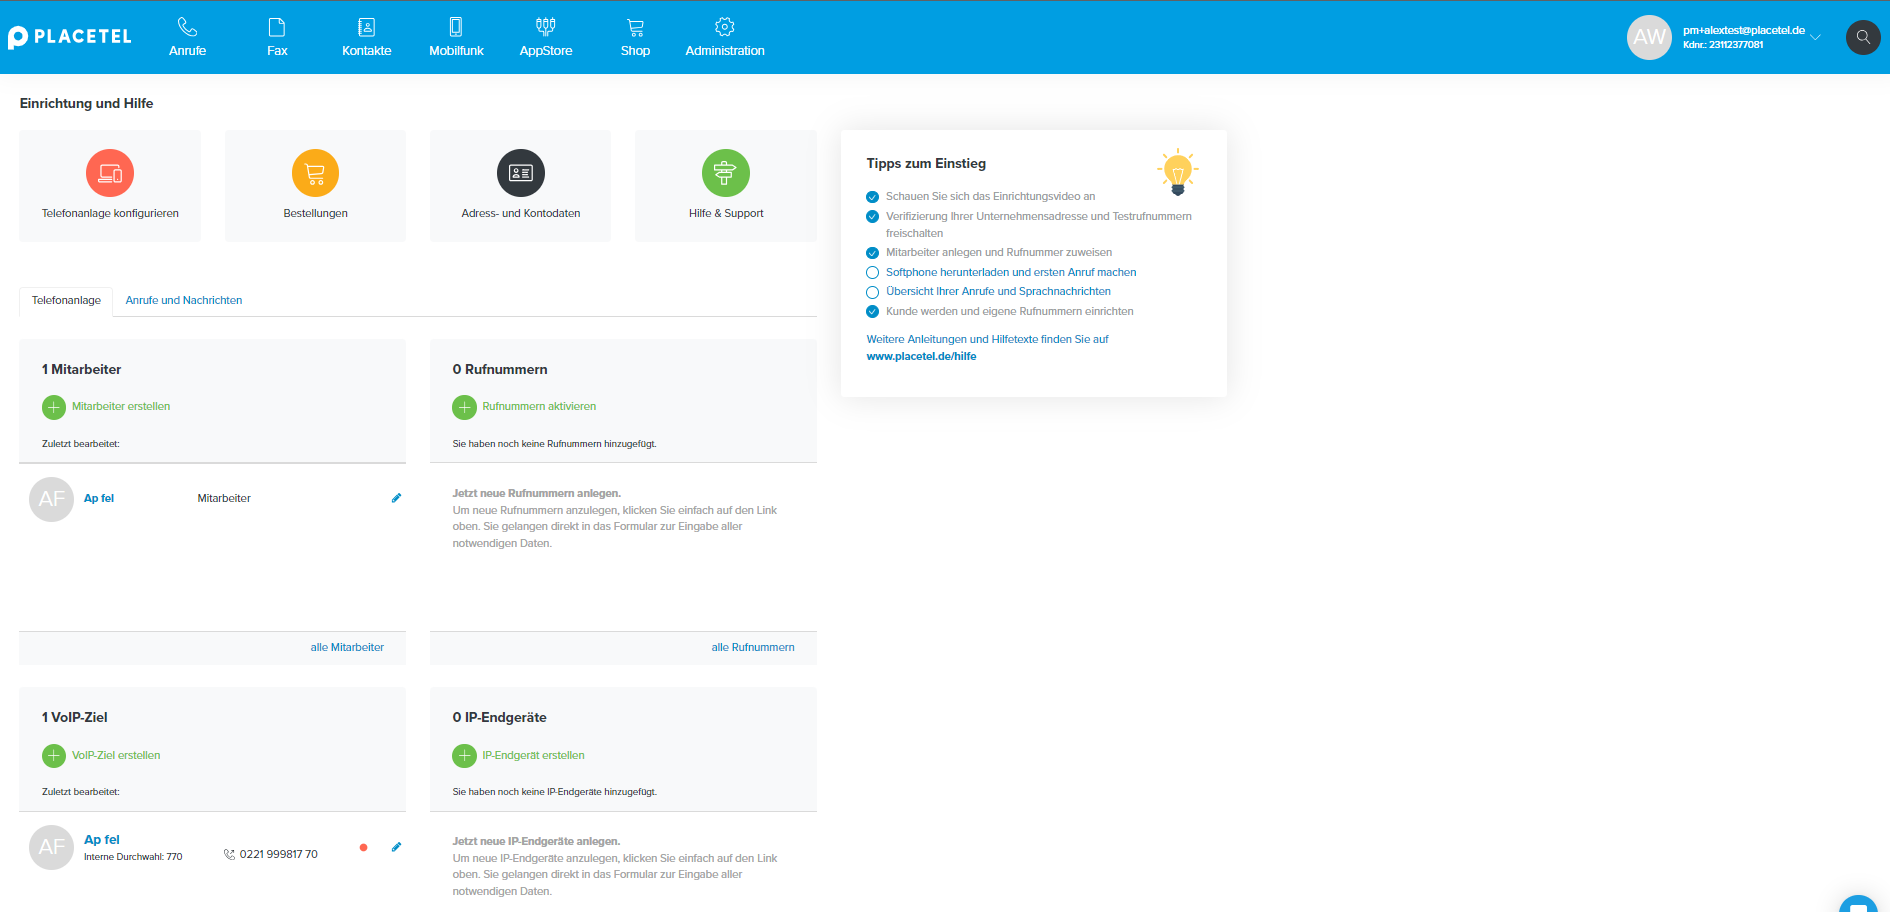Image resolution: width=1890 pixels, height=912 pixels.
Task: Click account email pm+alextest@placetel.de
Action: pyautogui.click(x=1743, y=30)
